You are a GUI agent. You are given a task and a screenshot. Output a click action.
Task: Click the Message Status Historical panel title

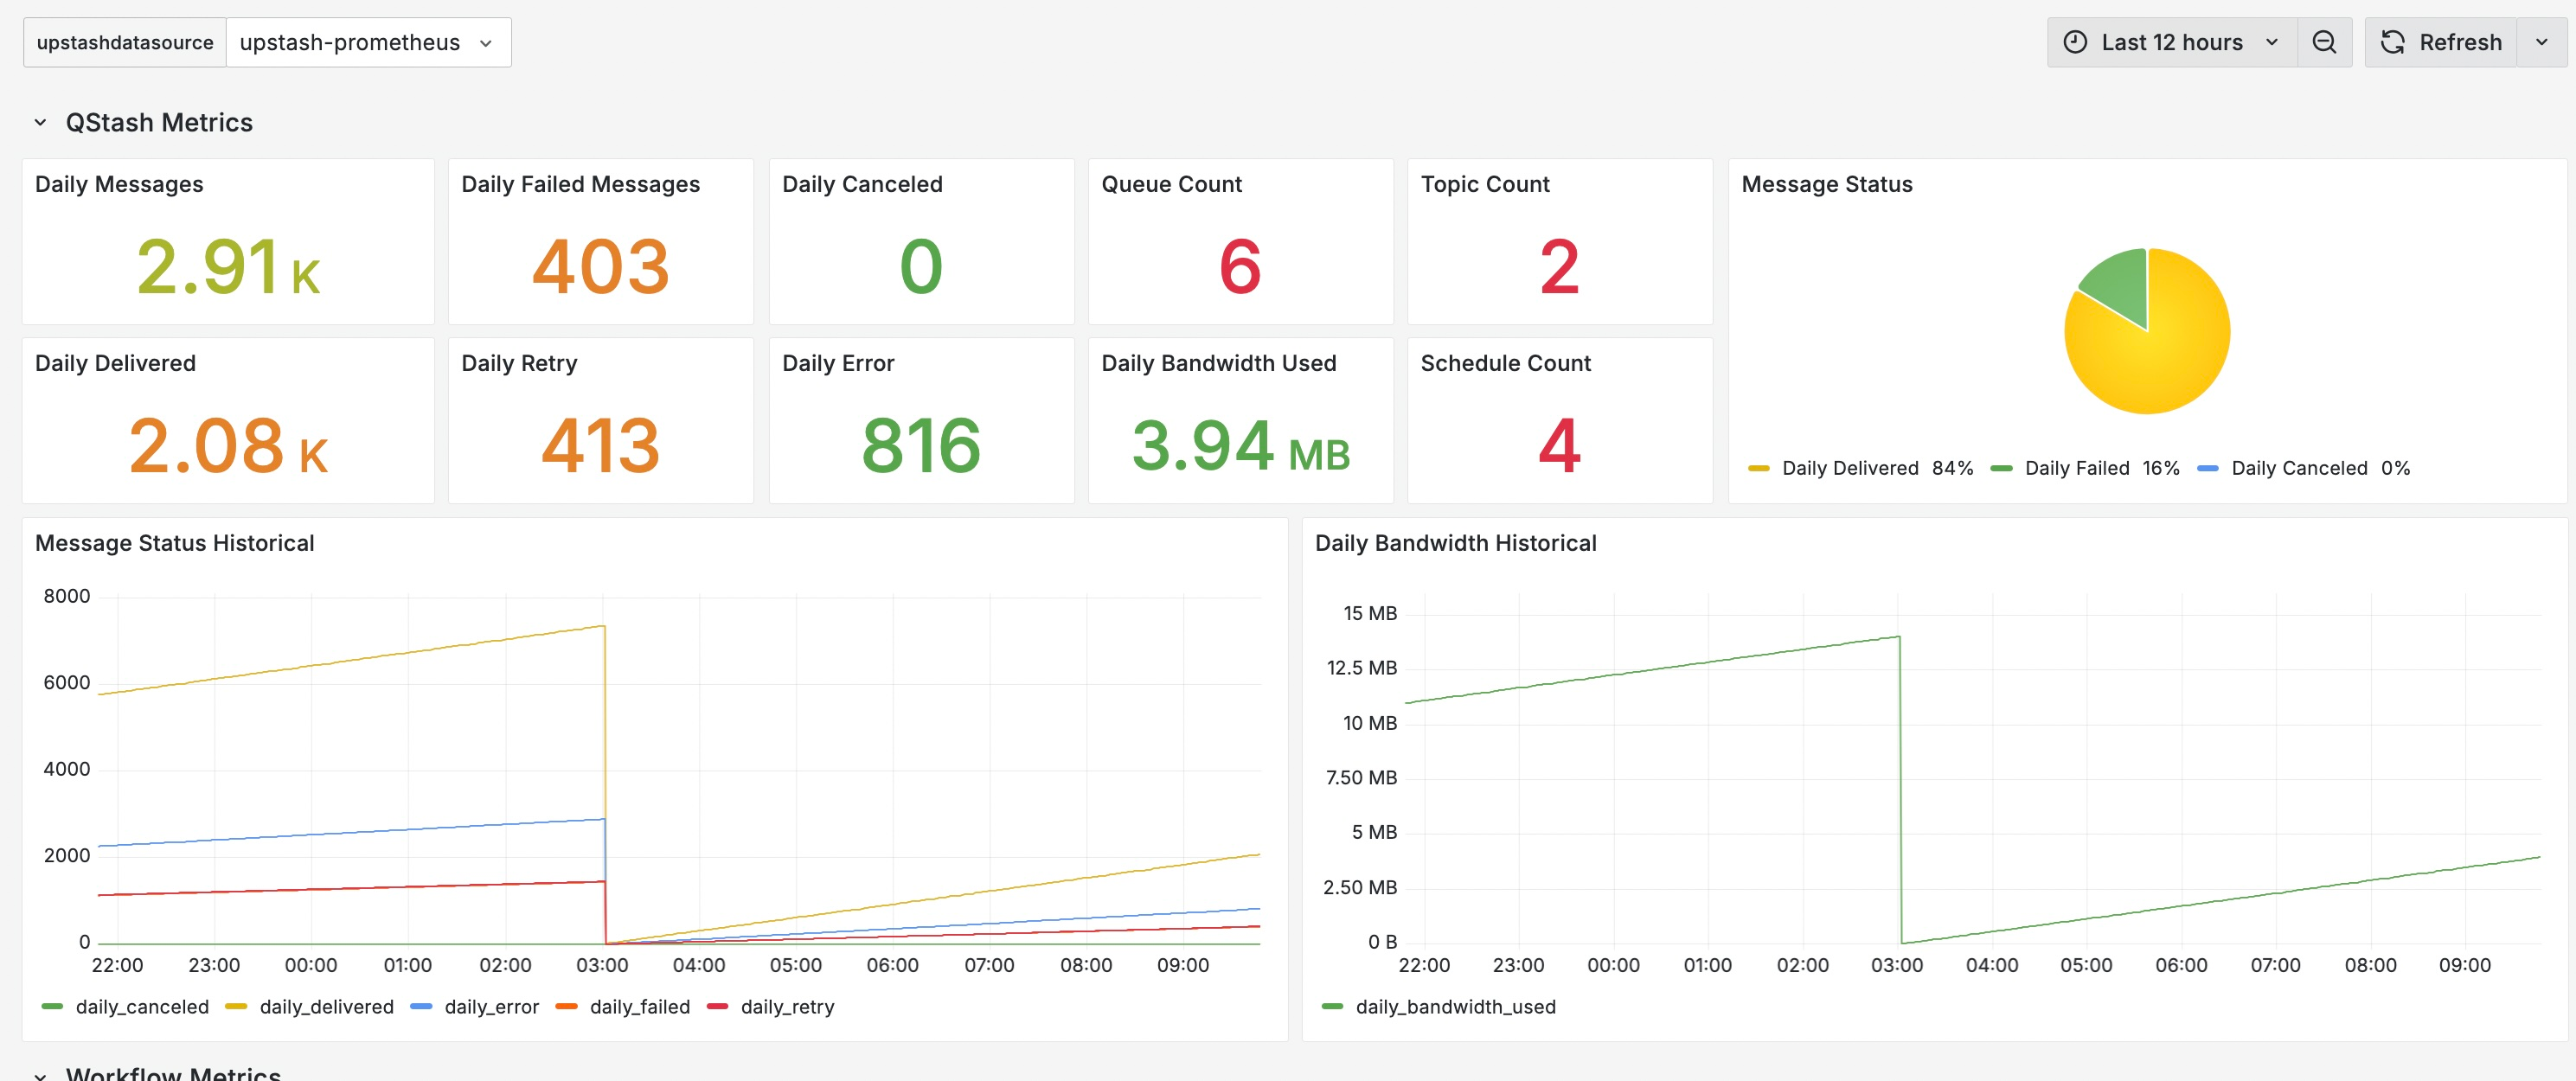tap(175, 543)
